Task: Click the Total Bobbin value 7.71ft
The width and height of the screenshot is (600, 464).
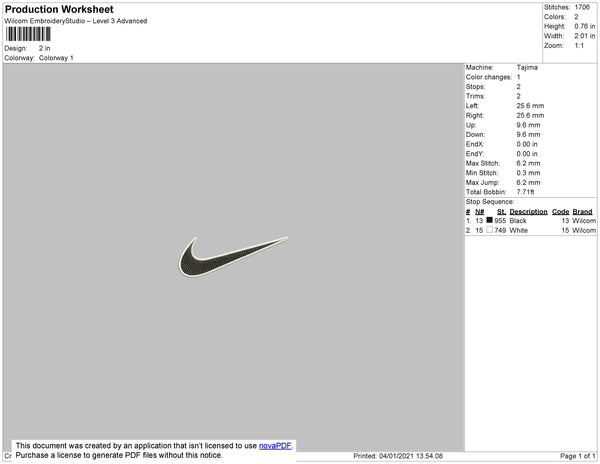Action: tap(525, 192)
